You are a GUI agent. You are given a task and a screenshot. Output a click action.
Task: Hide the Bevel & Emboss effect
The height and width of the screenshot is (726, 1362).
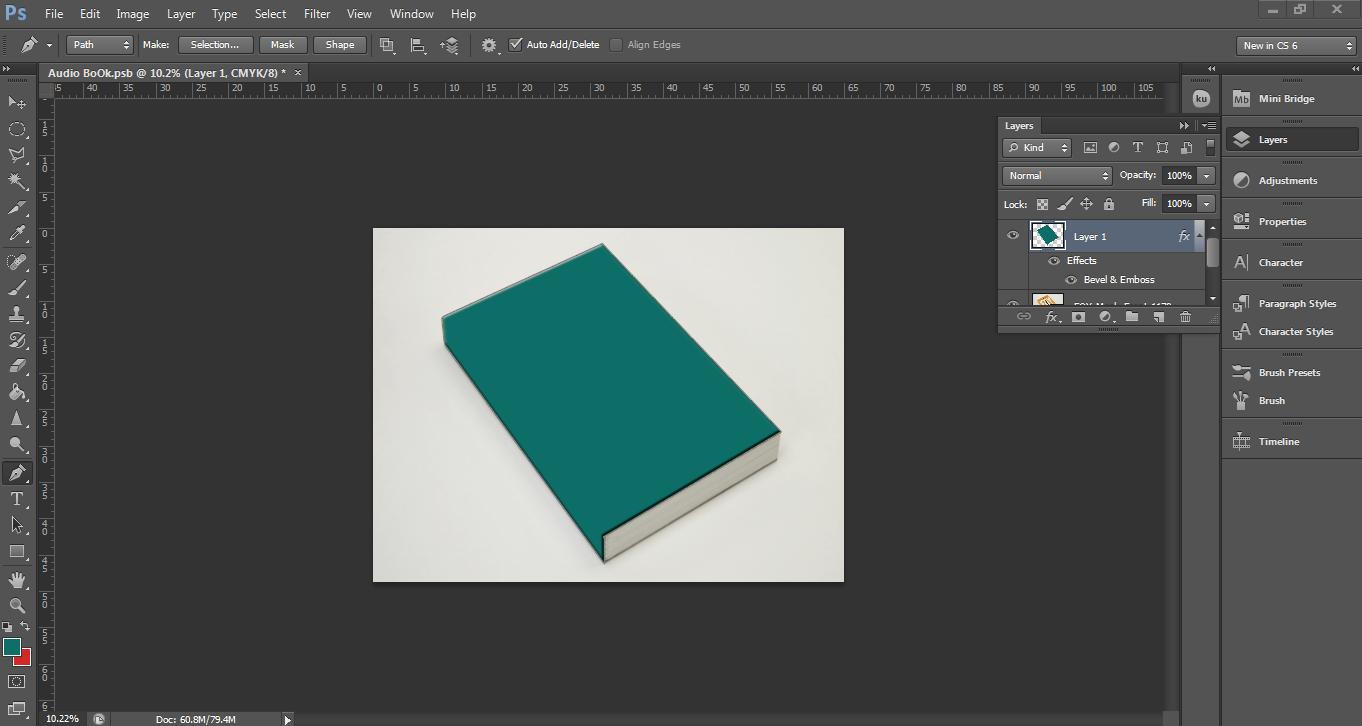1071,280
